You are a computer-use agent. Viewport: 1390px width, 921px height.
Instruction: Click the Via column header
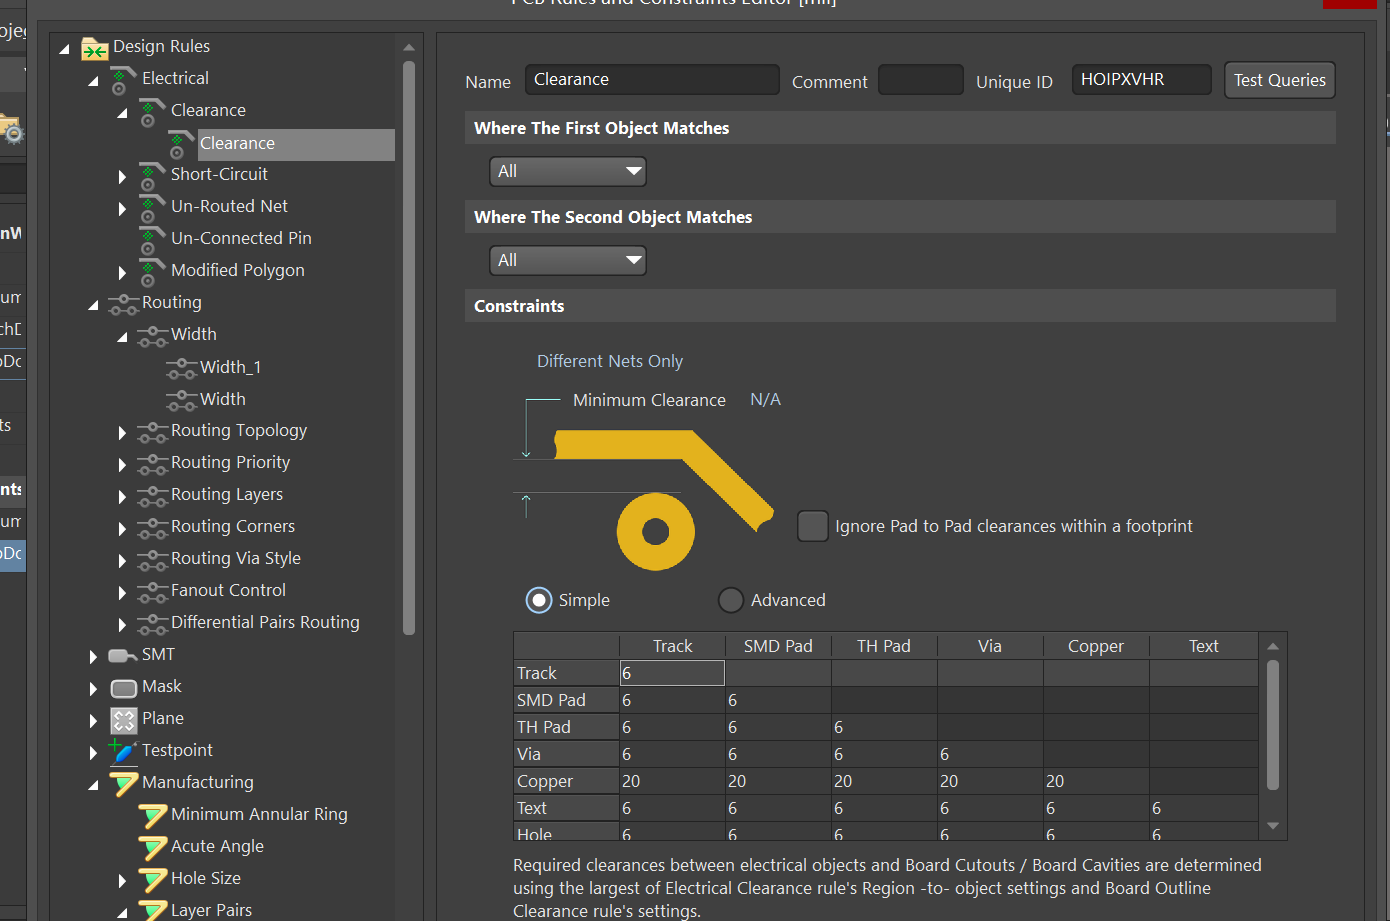[990, 646]
